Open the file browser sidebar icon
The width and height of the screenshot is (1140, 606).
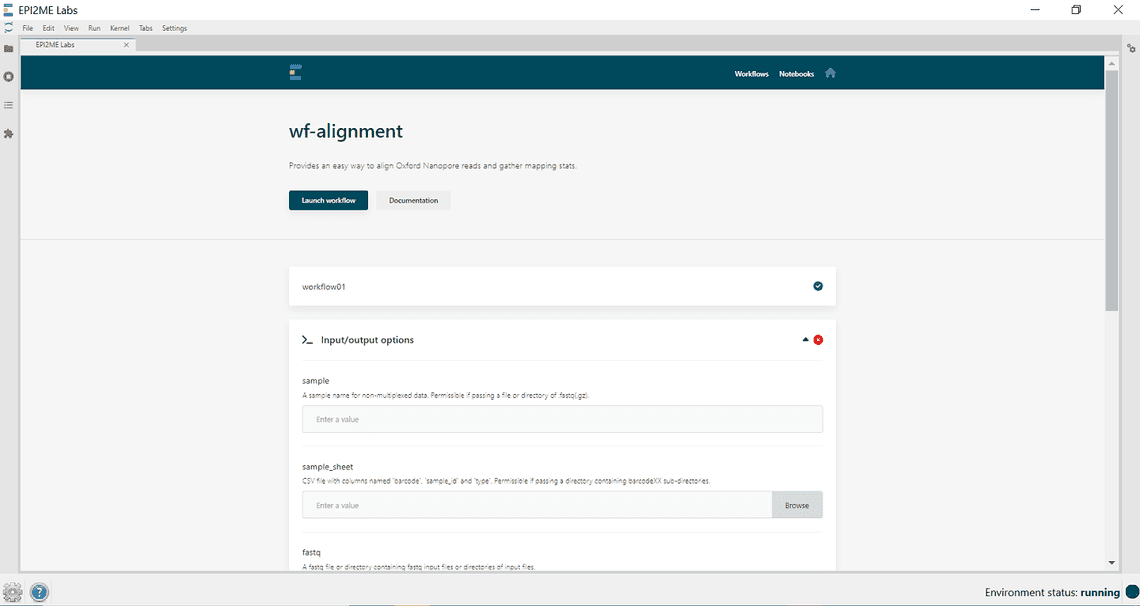[x=9, y=48]
